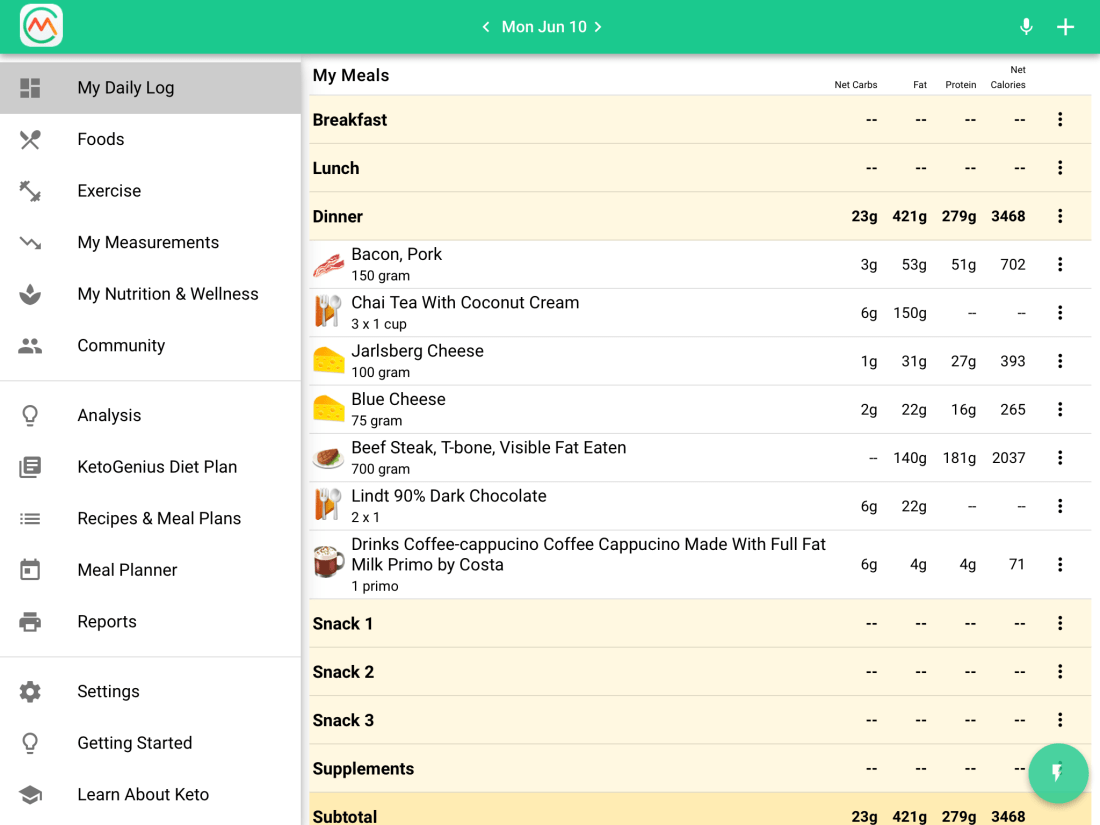The height and width of the screenshot is (825, 1100).
Task: Go to previous day using left chevron
Action: [x=486, y=27]
